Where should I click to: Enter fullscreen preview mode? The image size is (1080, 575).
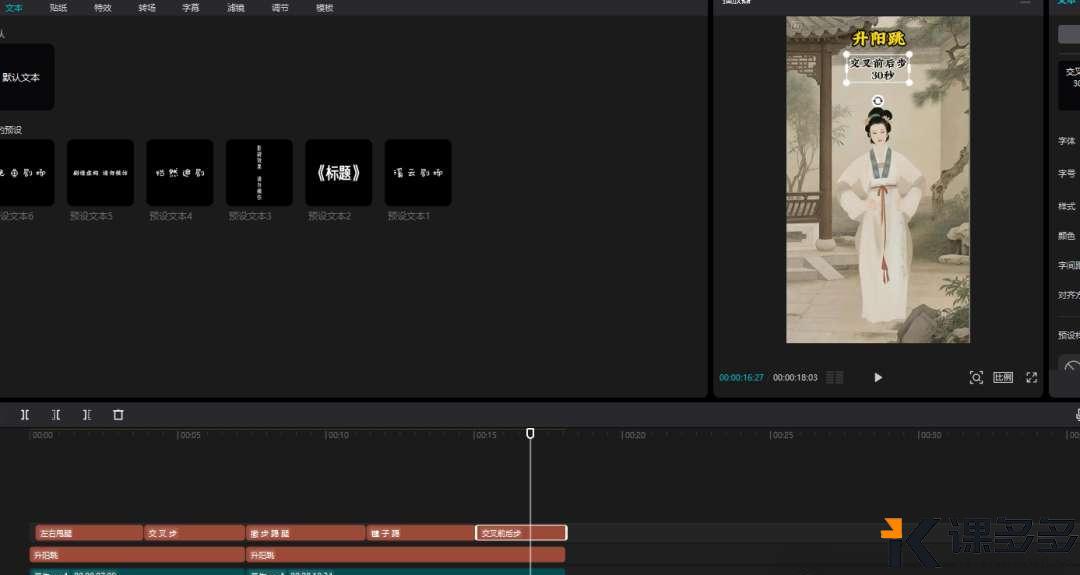pyautogui.click(x=1031, y=377)
